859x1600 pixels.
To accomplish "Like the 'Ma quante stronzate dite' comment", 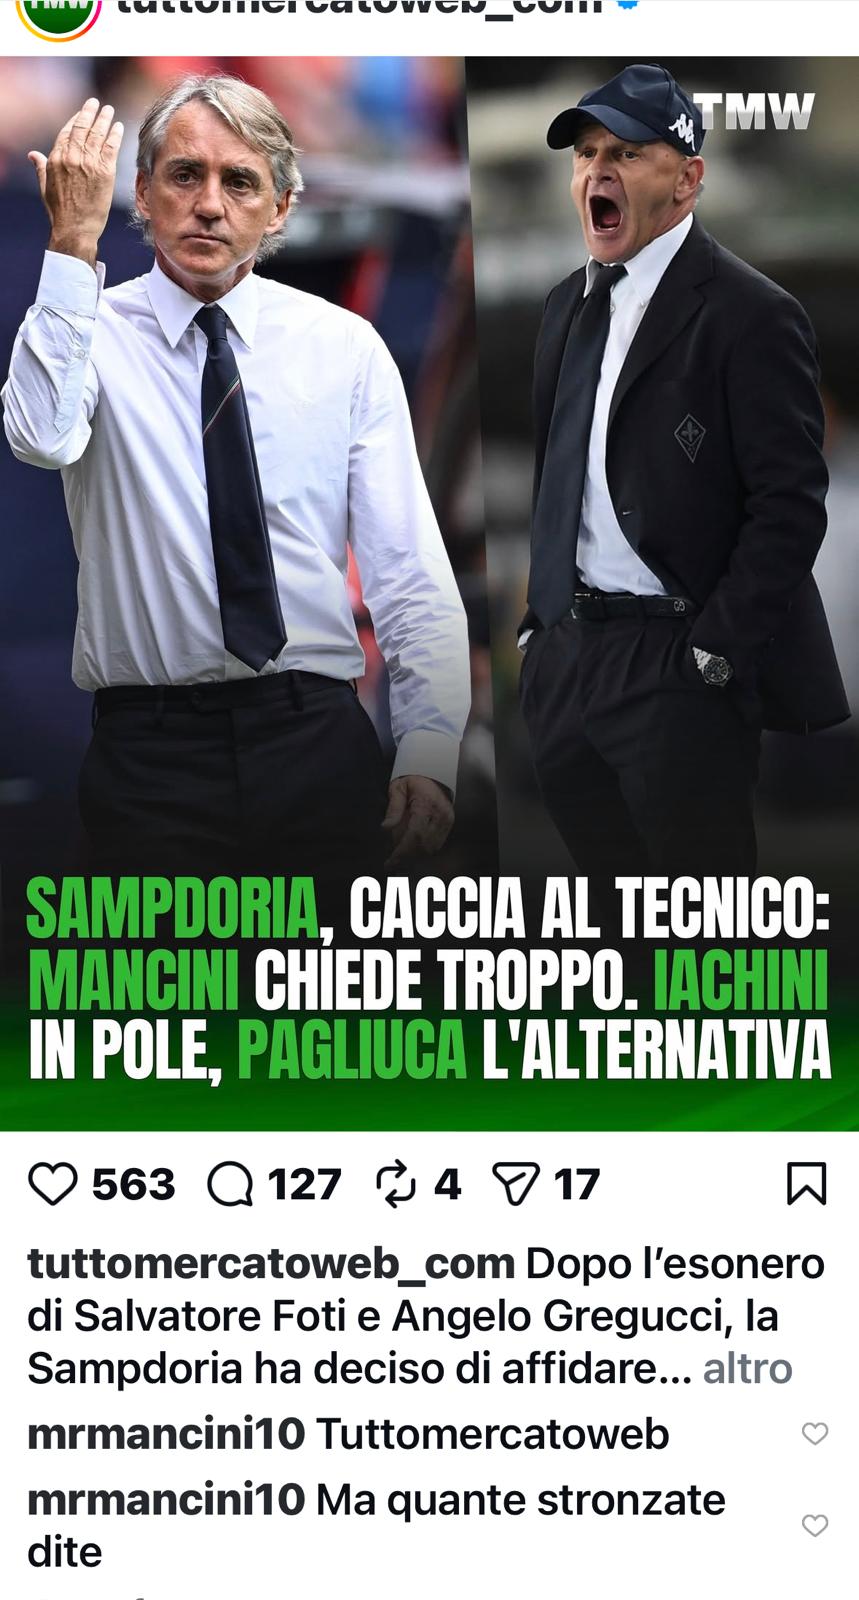I will 815,1525.
